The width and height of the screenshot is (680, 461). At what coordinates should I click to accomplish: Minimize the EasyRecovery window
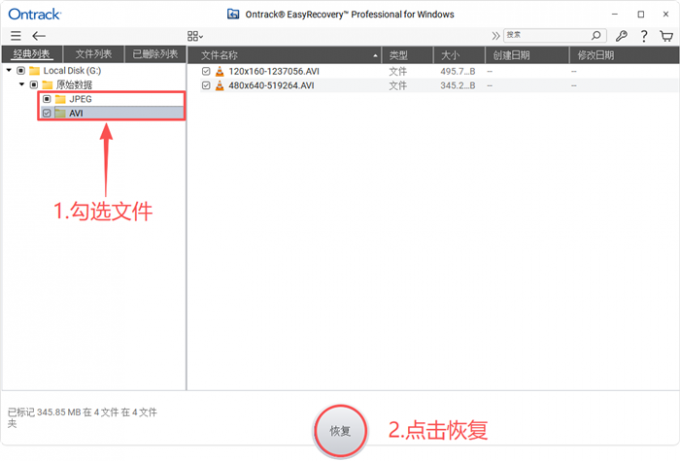coord(615,14)
